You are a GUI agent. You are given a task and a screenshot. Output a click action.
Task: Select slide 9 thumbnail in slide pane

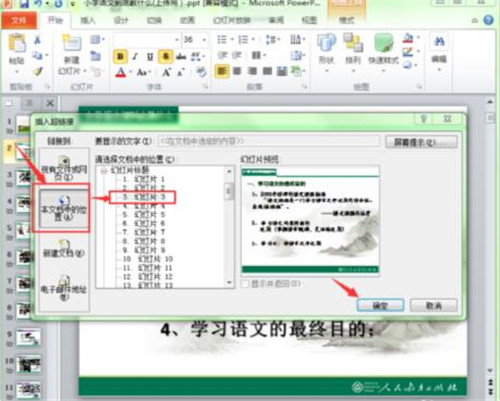pyautogui.click(x=29, y=338)
